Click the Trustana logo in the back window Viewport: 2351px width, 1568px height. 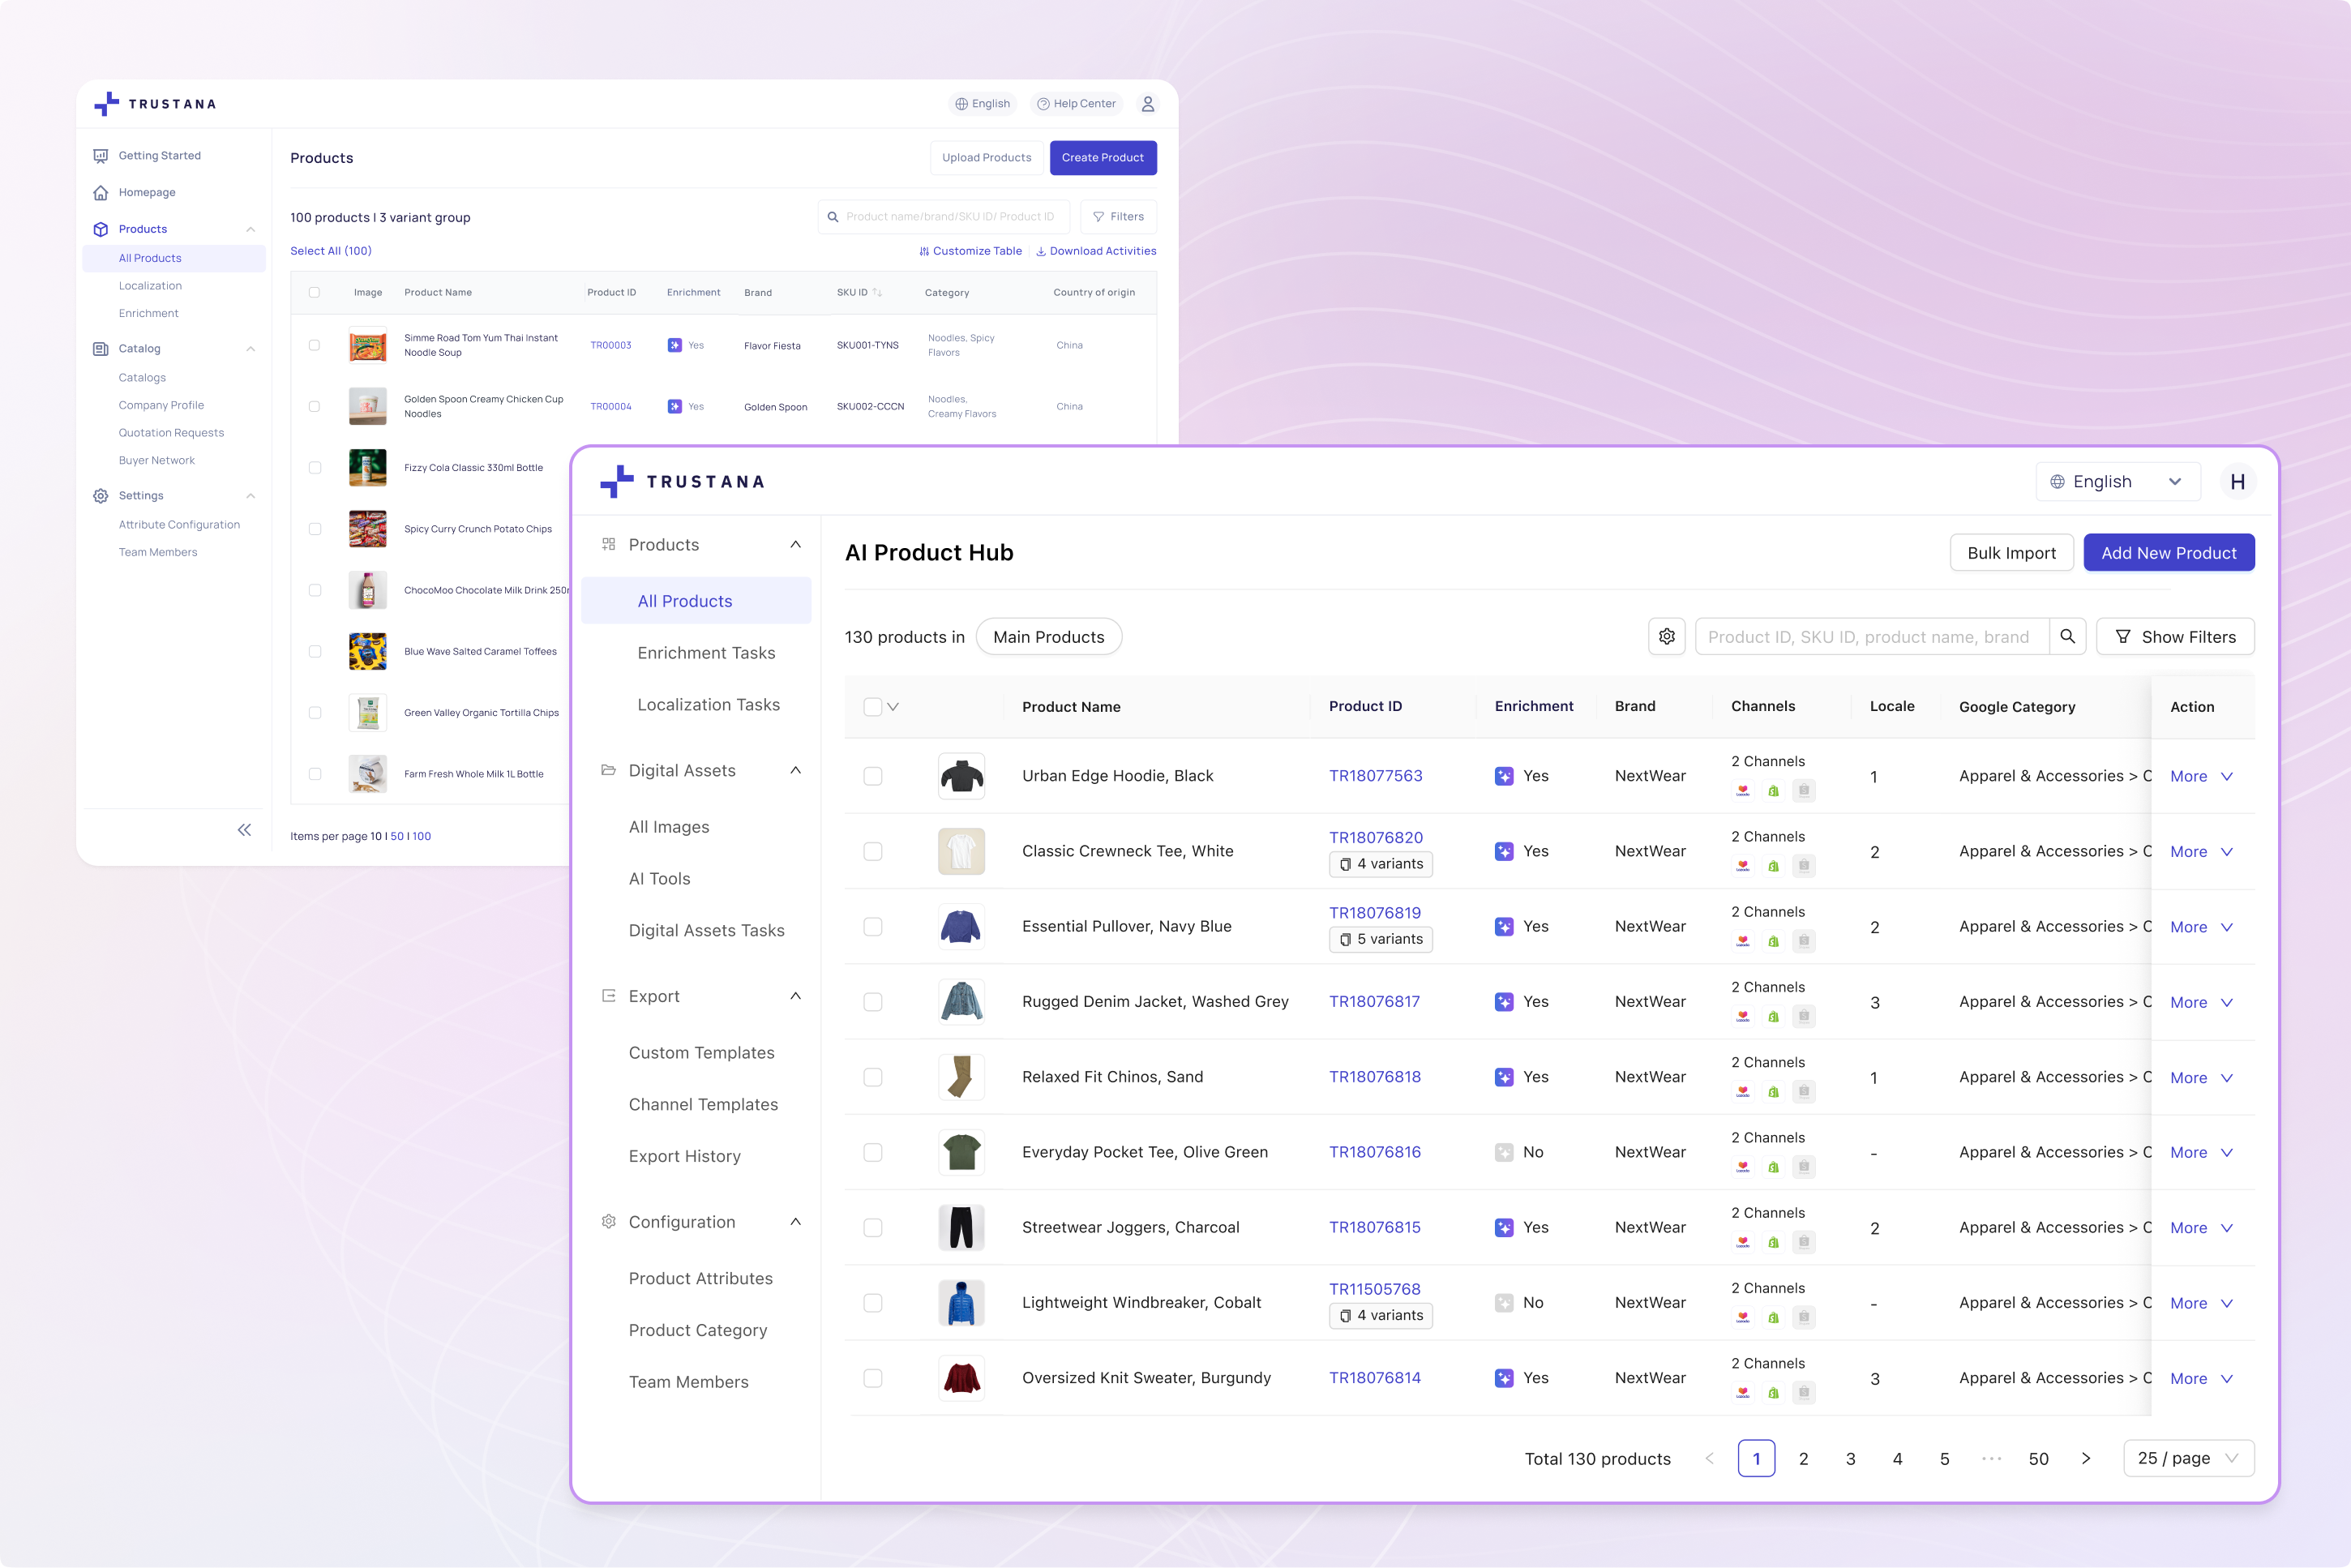155,104
